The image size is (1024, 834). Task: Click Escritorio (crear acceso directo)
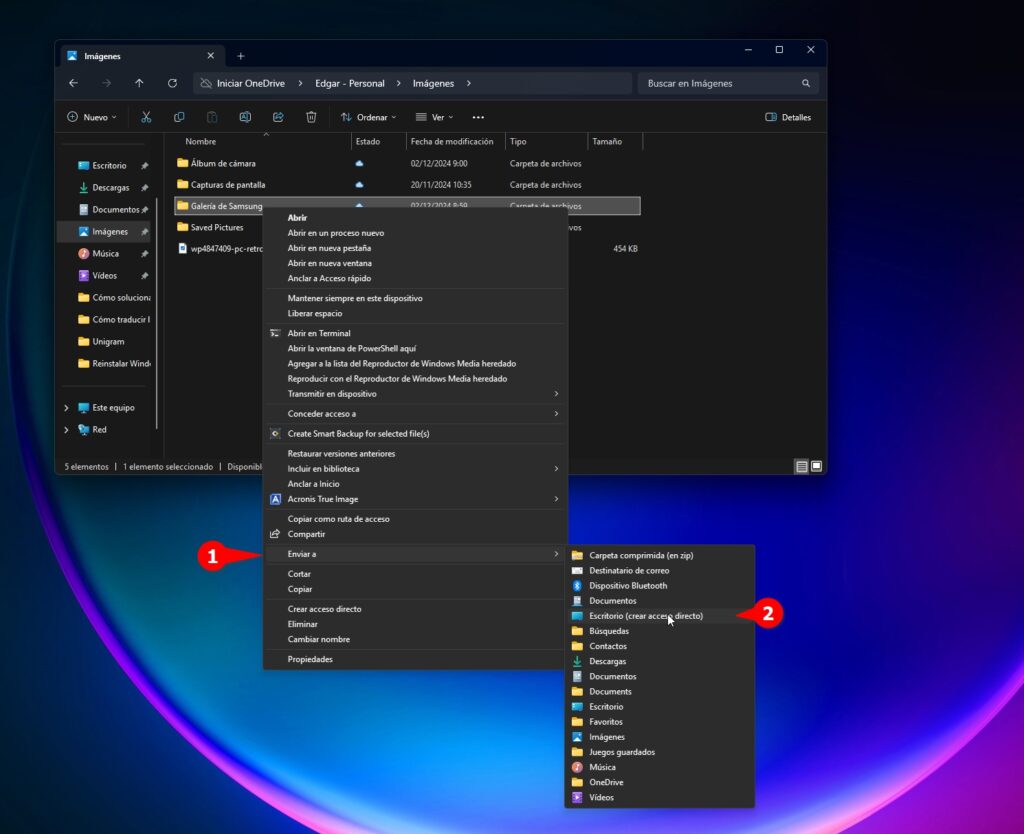pos(660,616)
